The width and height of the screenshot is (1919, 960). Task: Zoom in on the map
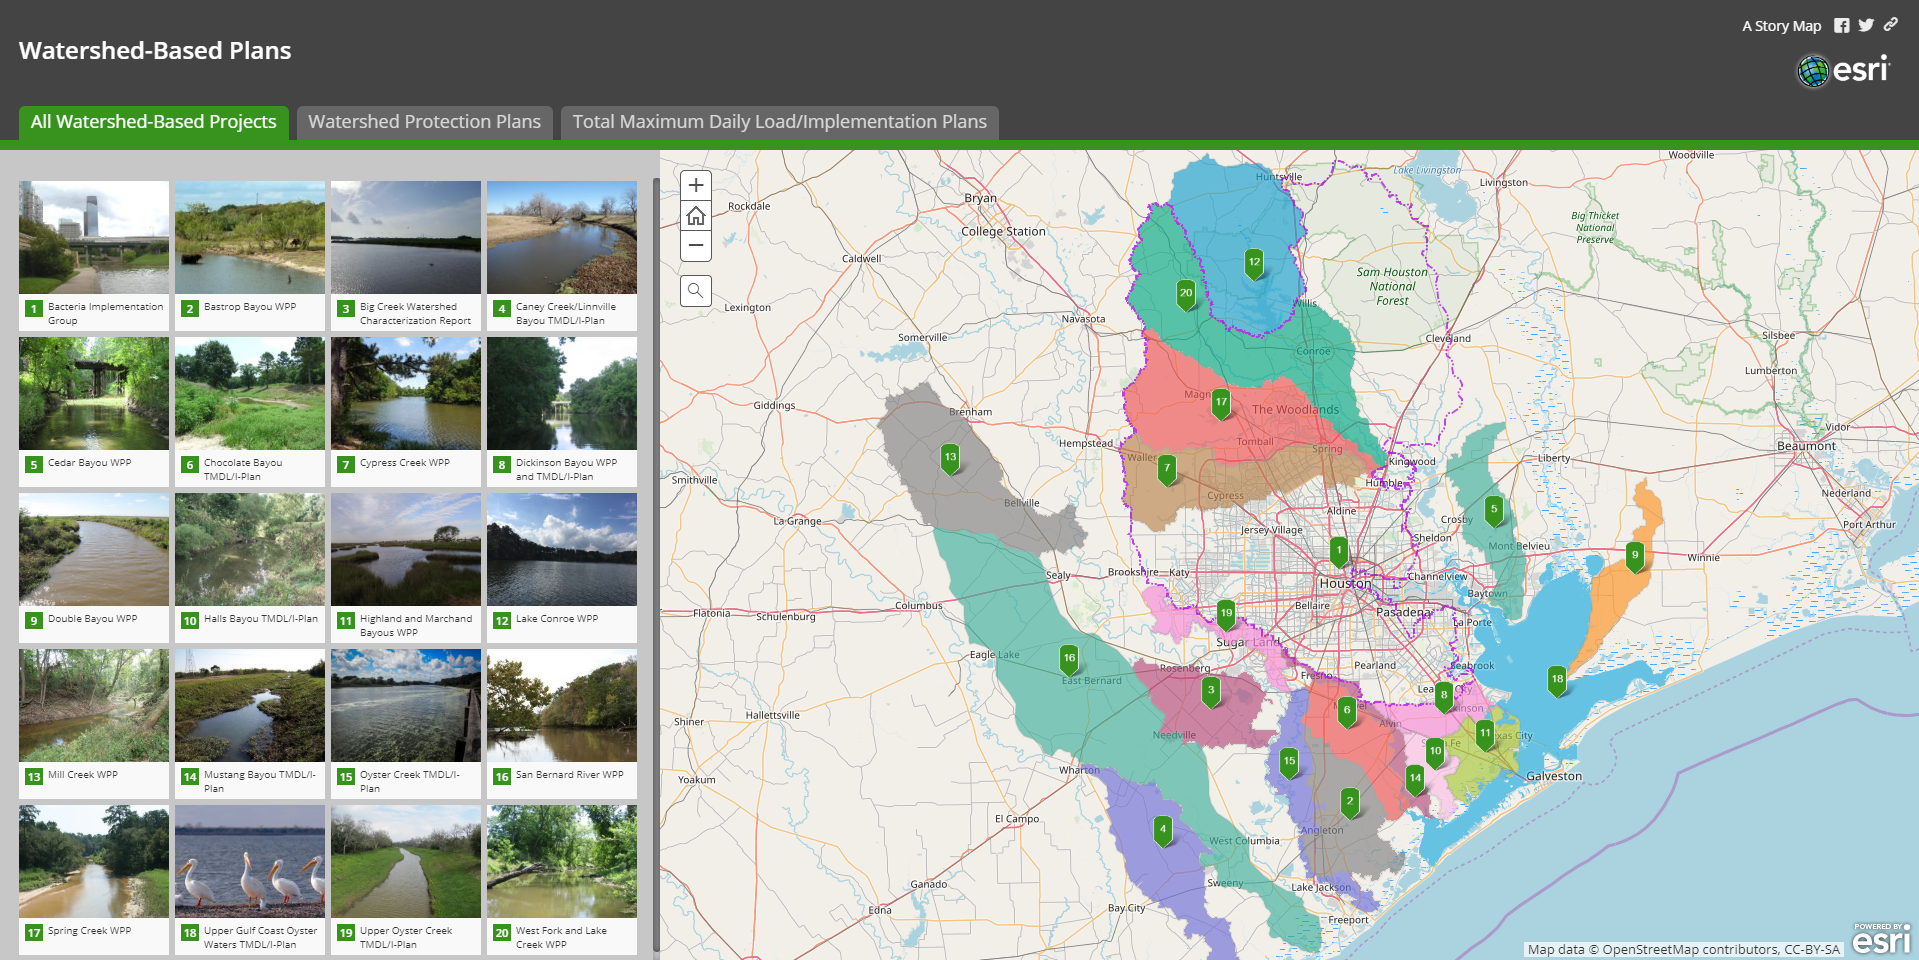click(x=696, y=185)
